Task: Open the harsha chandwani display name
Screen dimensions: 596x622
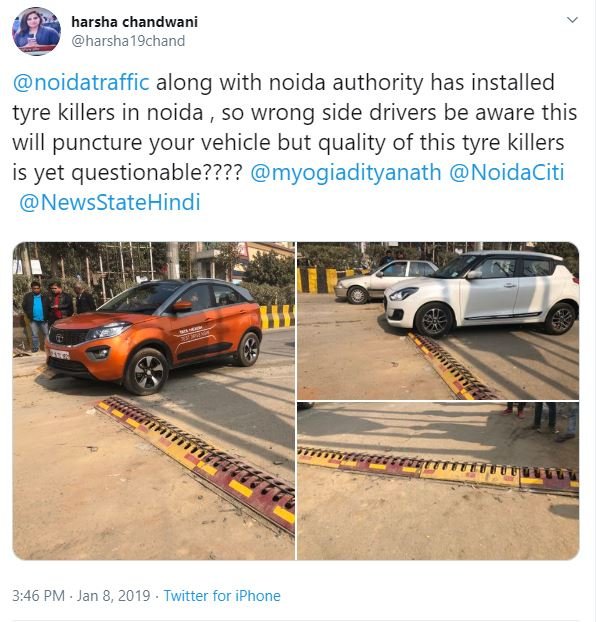Action: tap(135, 22)
